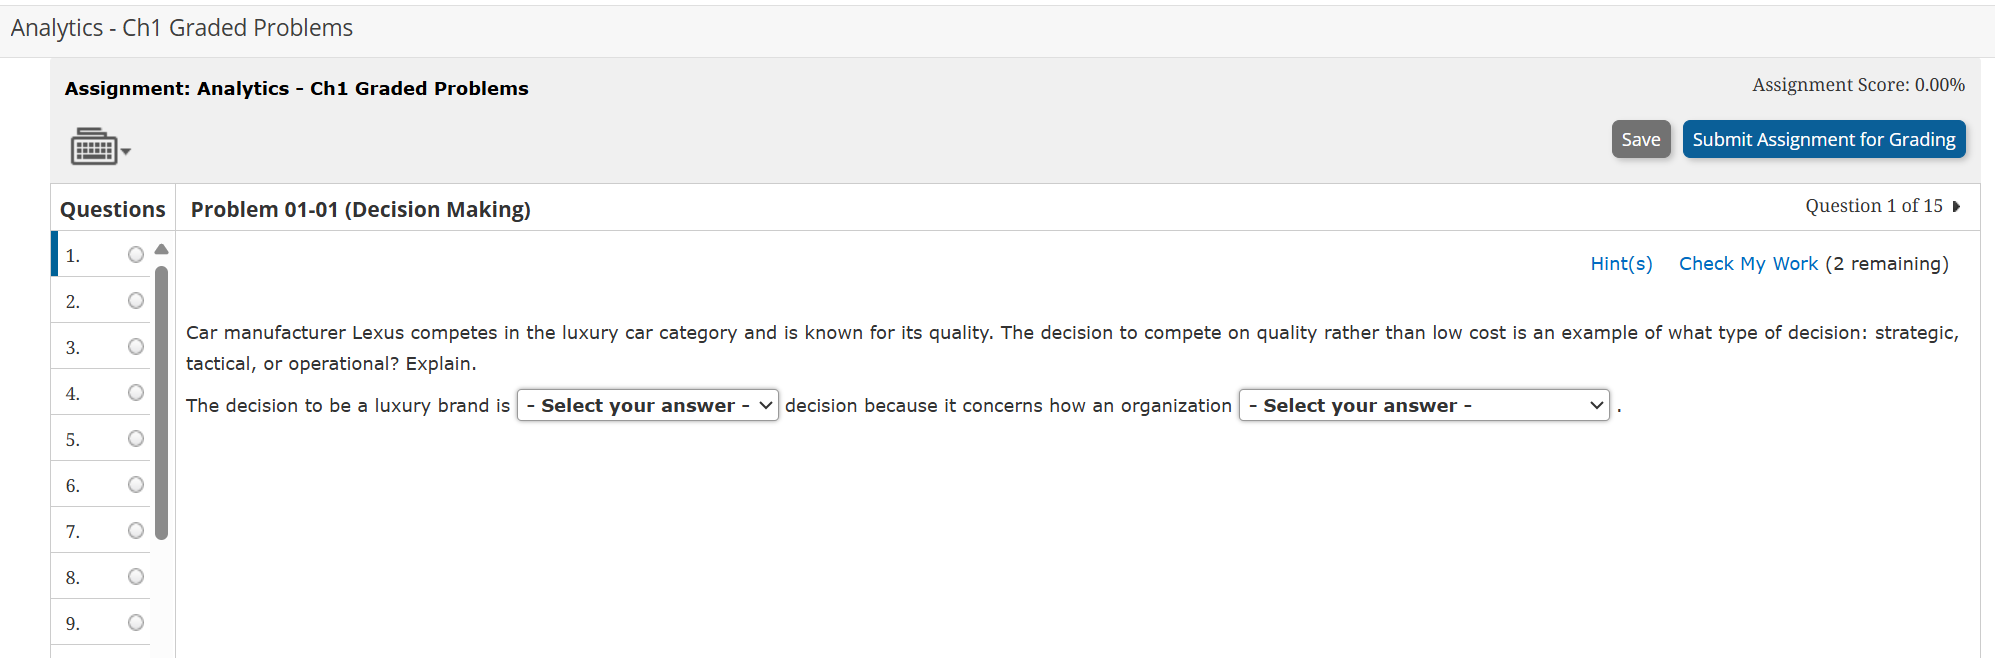Select question 1 status circle
Image resolution: width=1995 pixels, height=658 pixels.
point(136,255)
